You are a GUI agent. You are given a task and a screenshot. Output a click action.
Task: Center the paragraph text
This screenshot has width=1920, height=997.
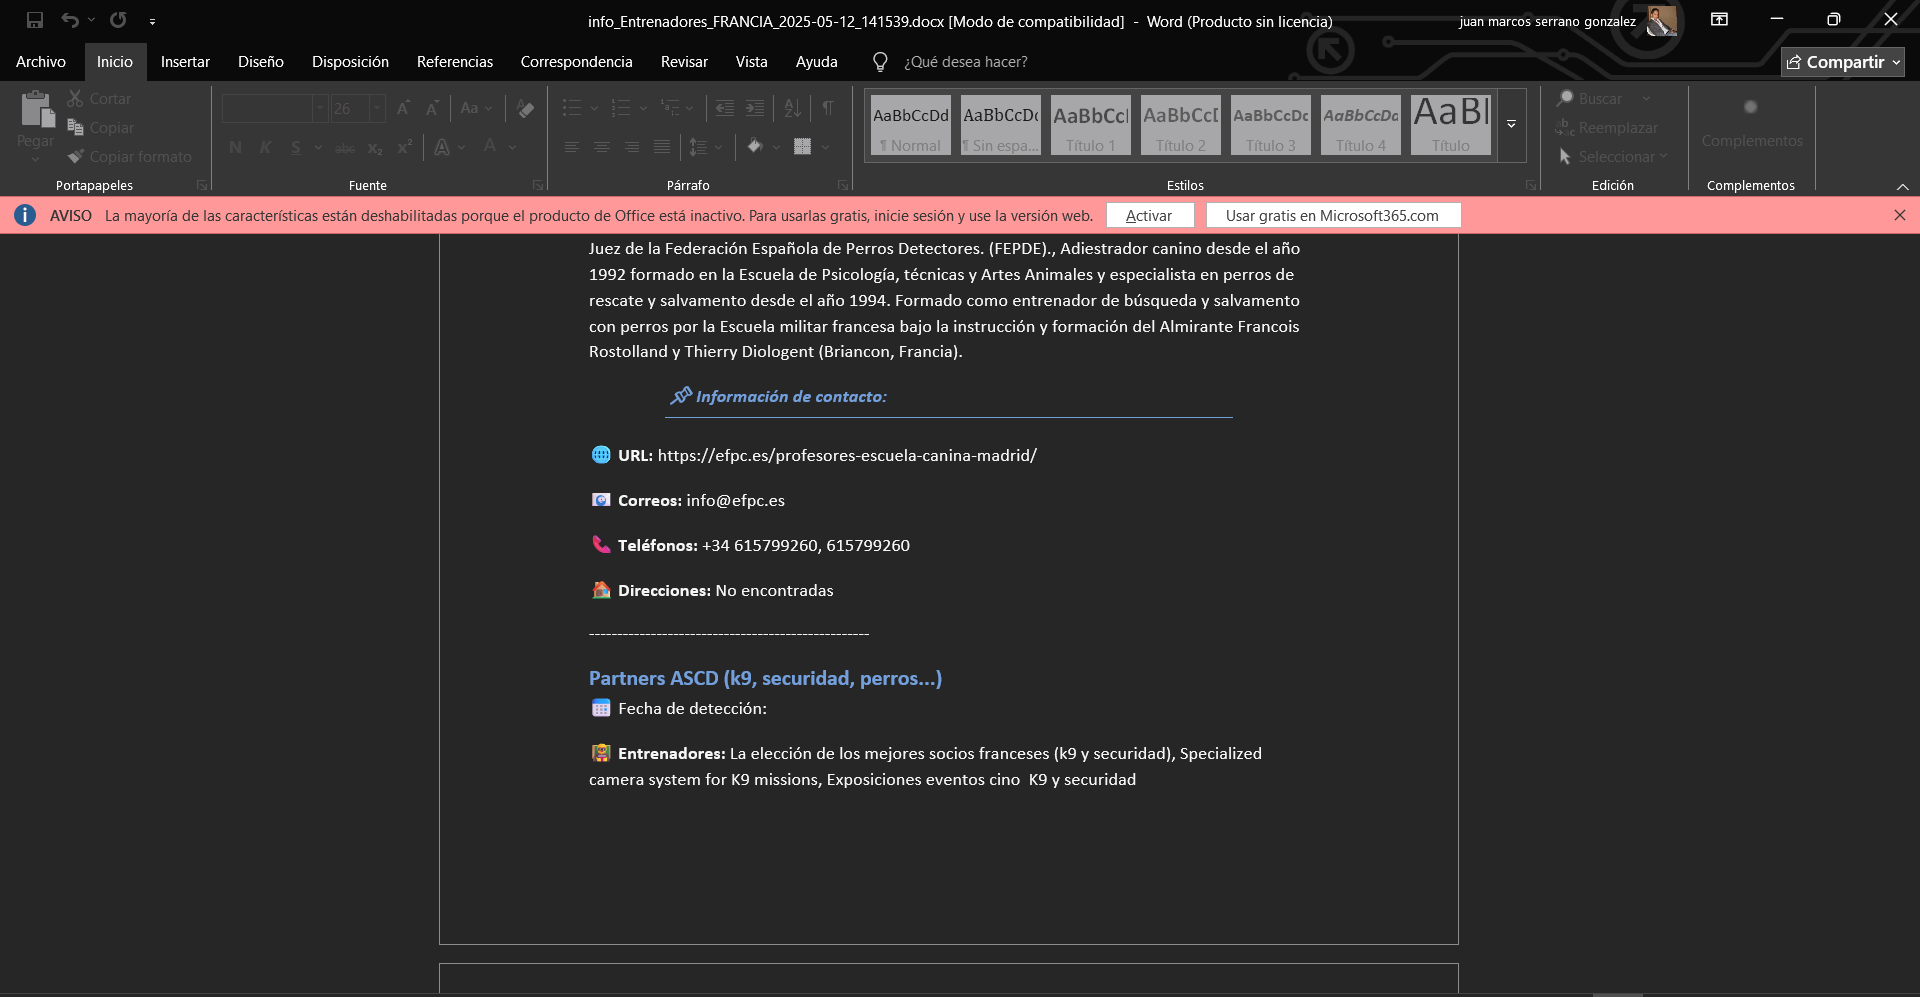click(x=602, y=147)
